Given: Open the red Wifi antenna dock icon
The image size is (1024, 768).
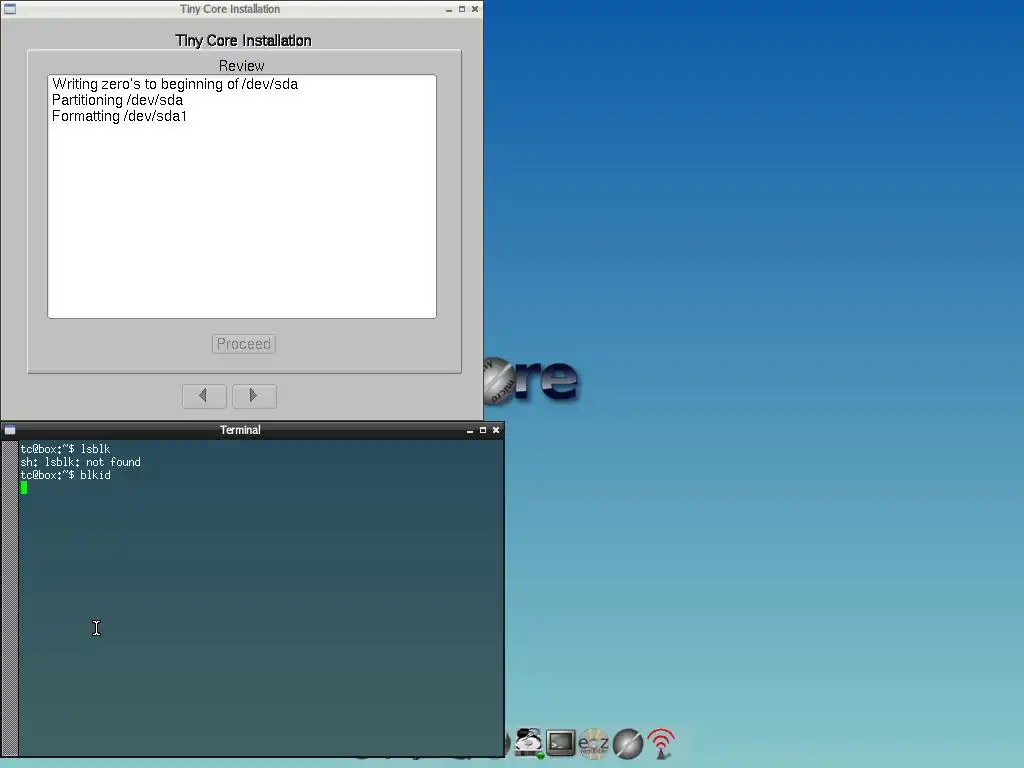Looking at the screenshot, I should 661,743.
